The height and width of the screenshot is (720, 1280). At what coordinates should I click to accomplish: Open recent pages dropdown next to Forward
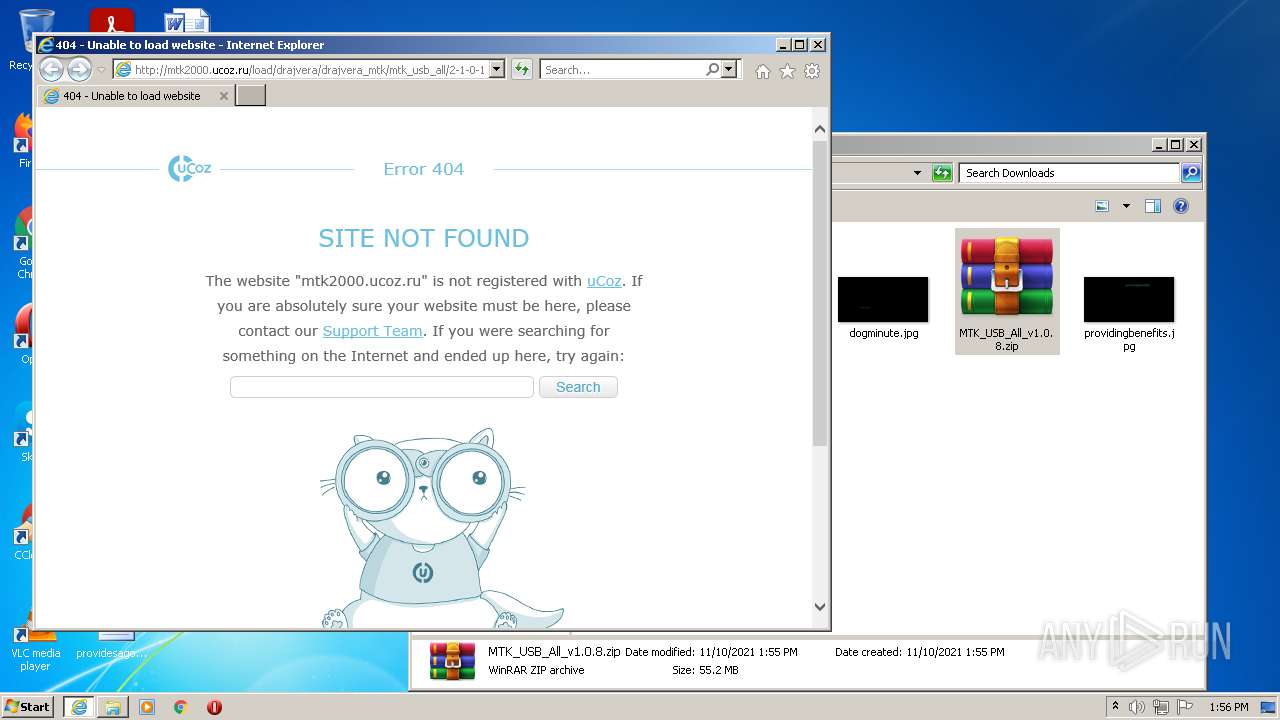pos(101,70)
